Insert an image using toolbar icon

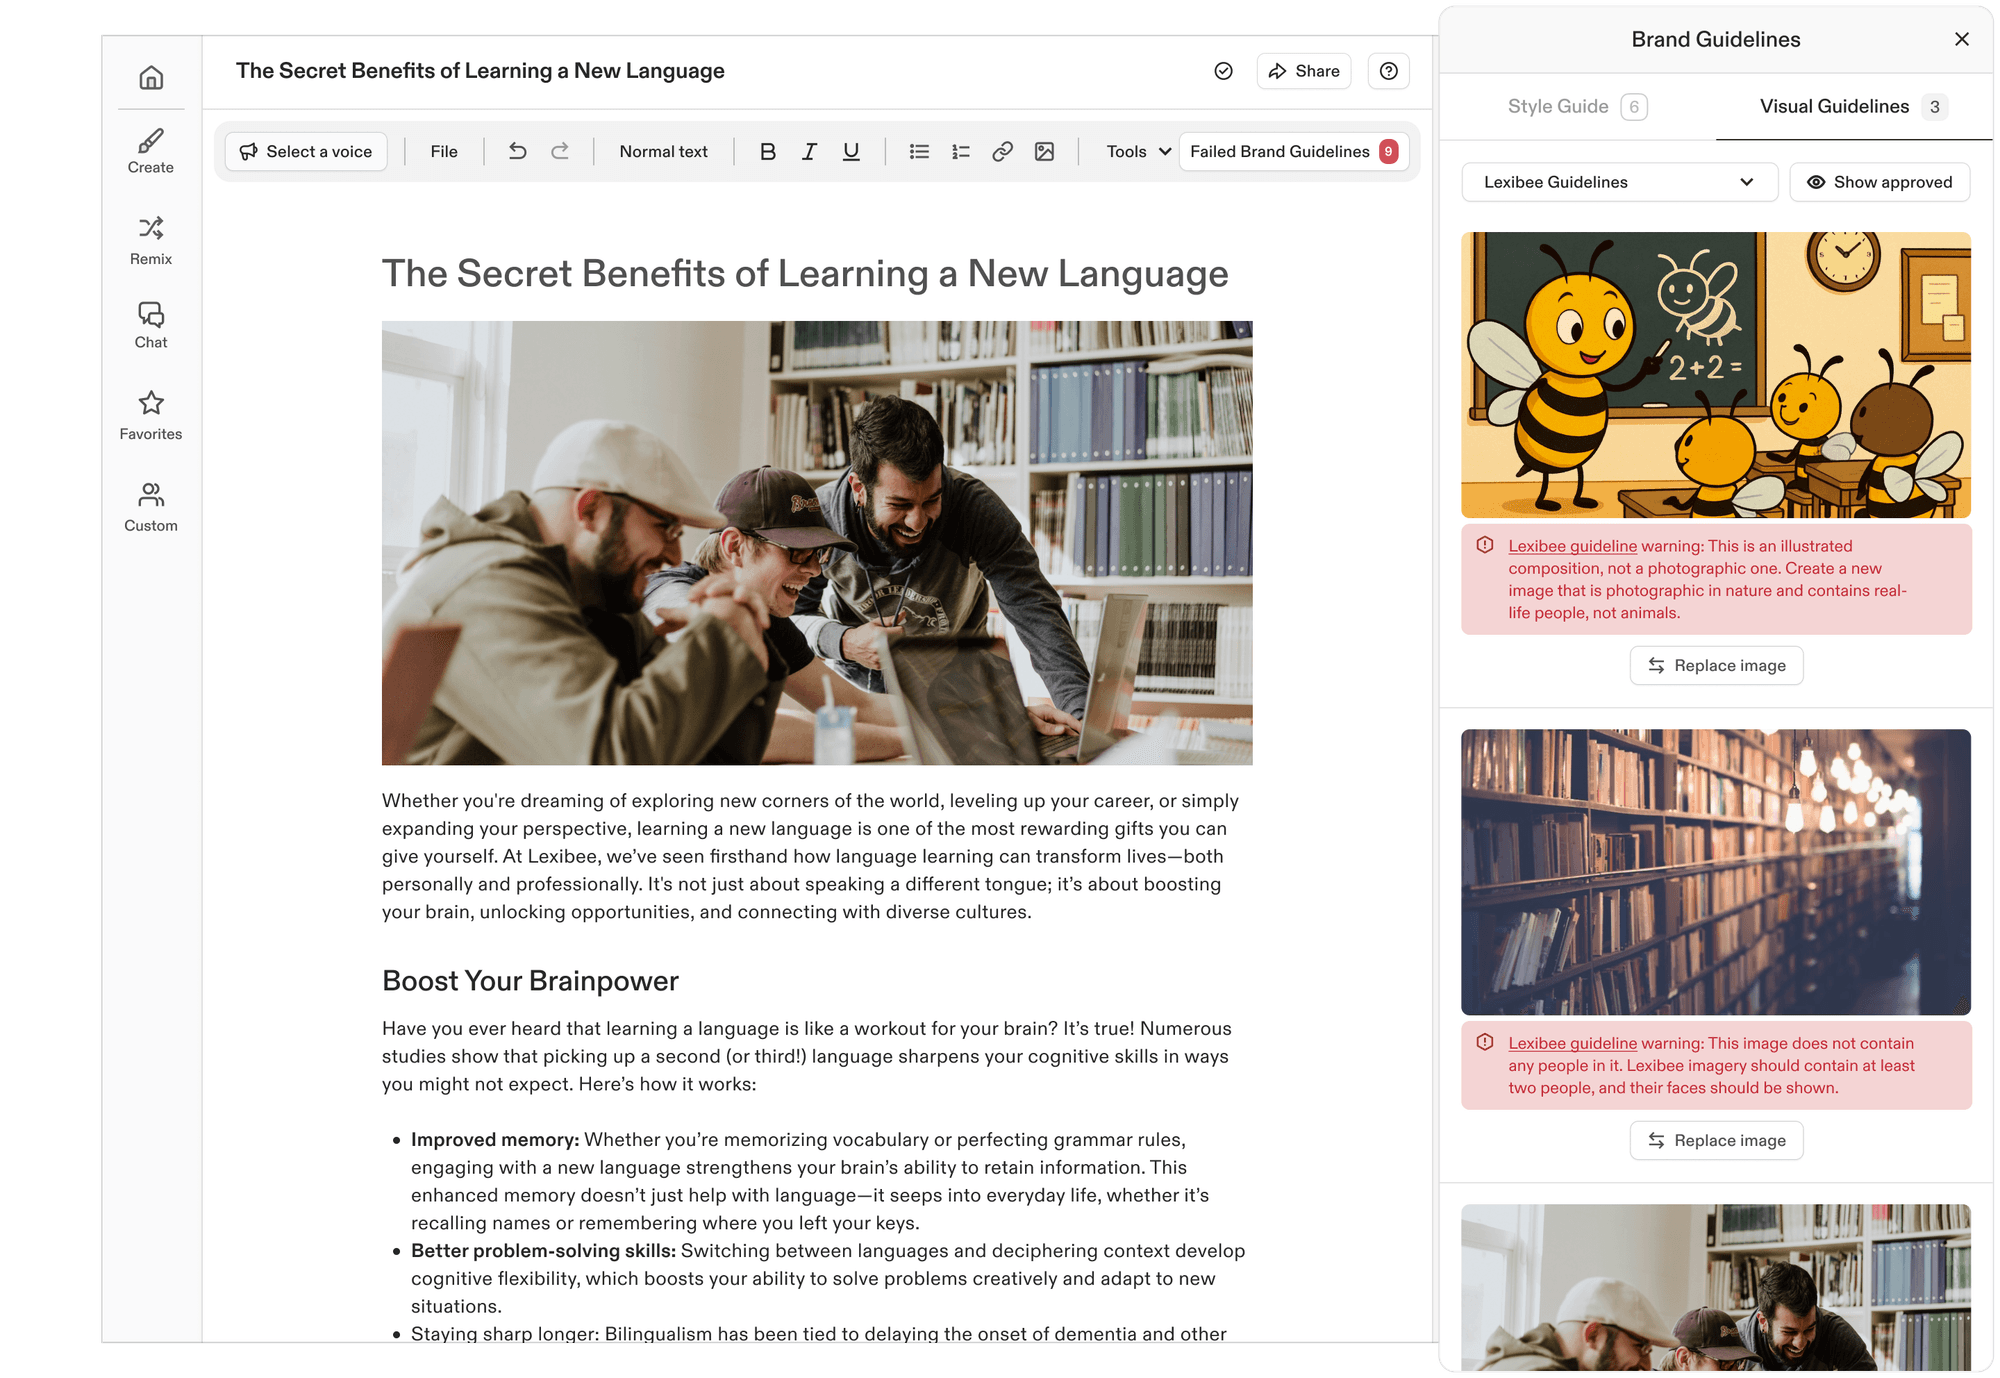coord(1044,151)
